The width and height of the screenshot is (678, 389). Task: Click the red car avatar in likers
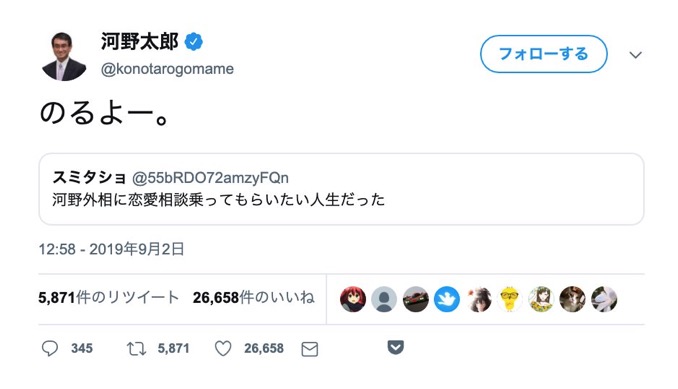pos(416,299)
